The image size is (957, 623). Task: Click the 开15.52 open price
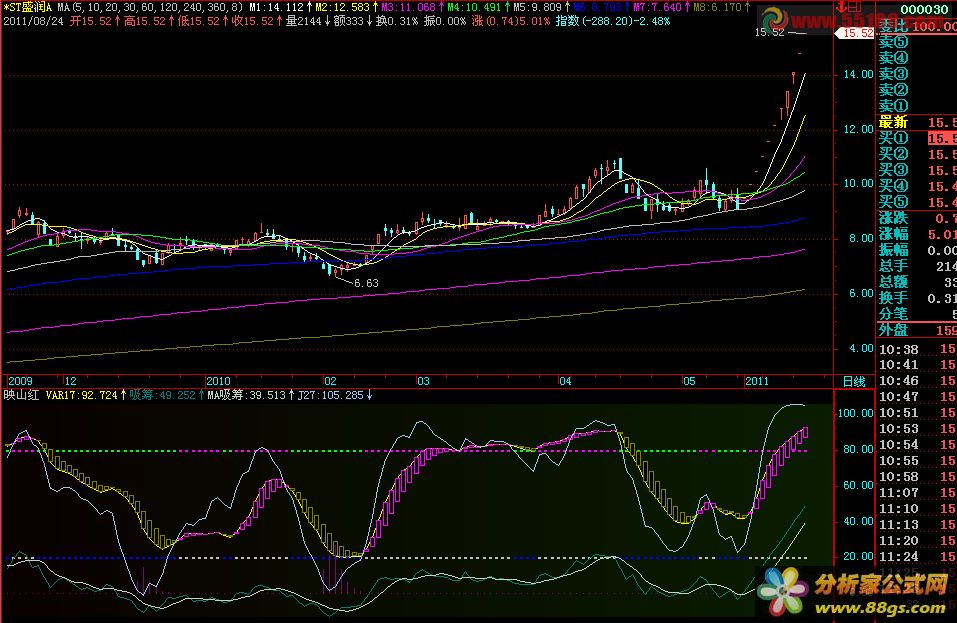pos(91,21)
